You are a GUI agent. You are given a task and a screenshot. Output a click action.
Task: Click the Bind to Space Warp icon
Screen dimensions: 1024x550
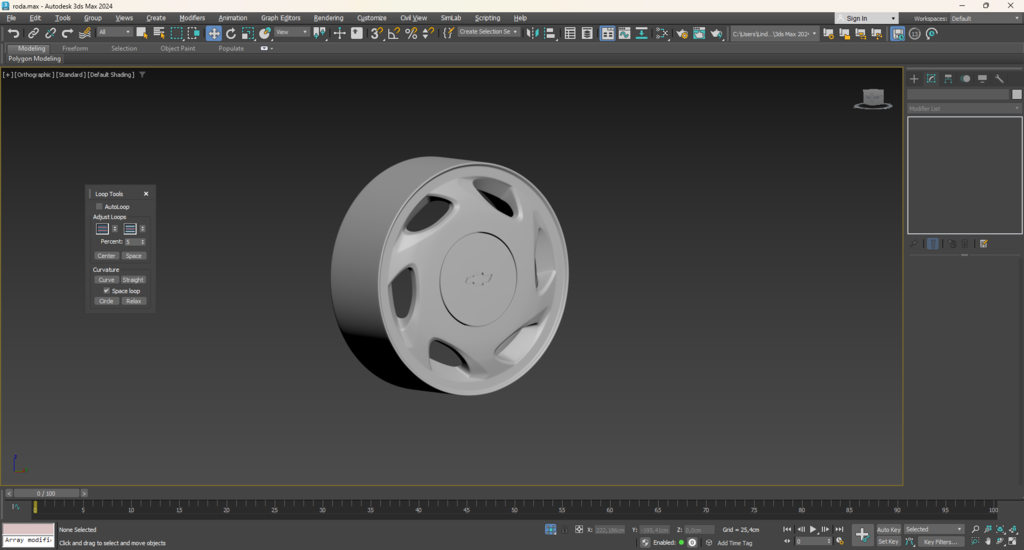pos(85,33)
